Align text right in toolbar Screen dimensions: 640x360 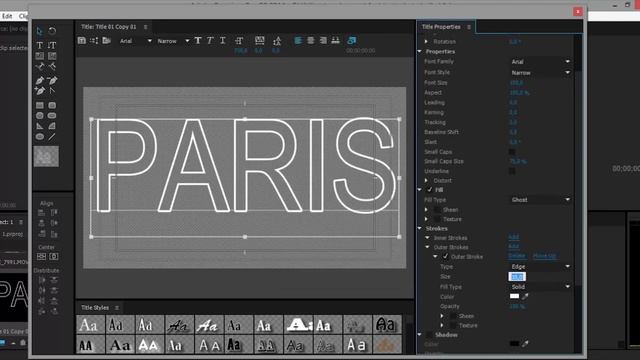click(323, 40)
